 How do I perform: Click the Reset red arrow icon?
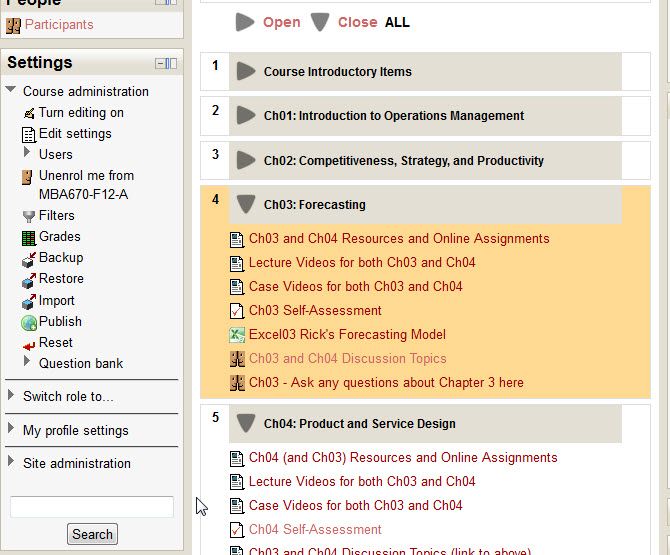(x=29, y=345)
